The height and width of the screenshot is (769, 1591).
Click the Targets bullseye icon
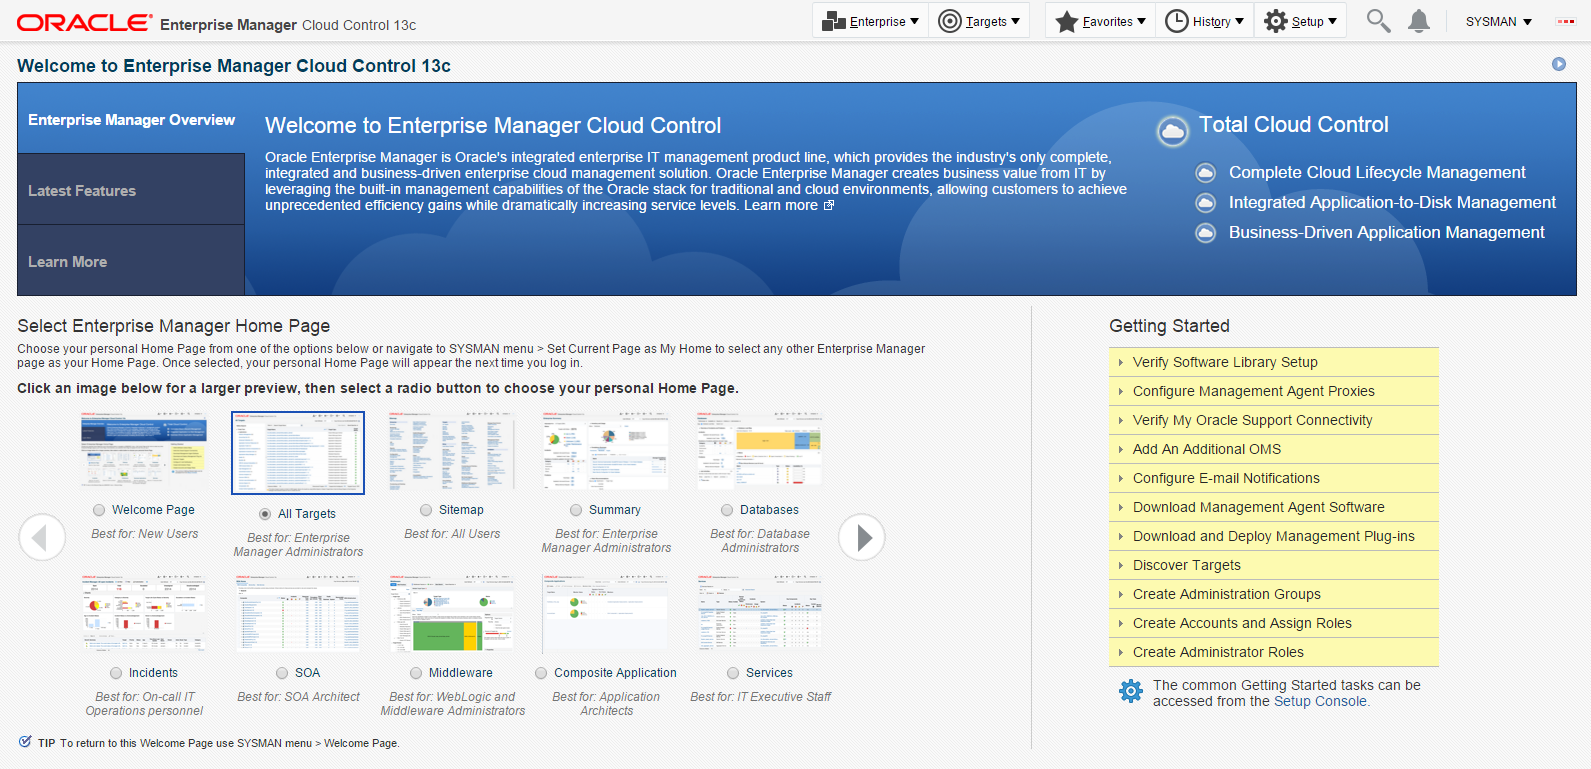(950, 21)
